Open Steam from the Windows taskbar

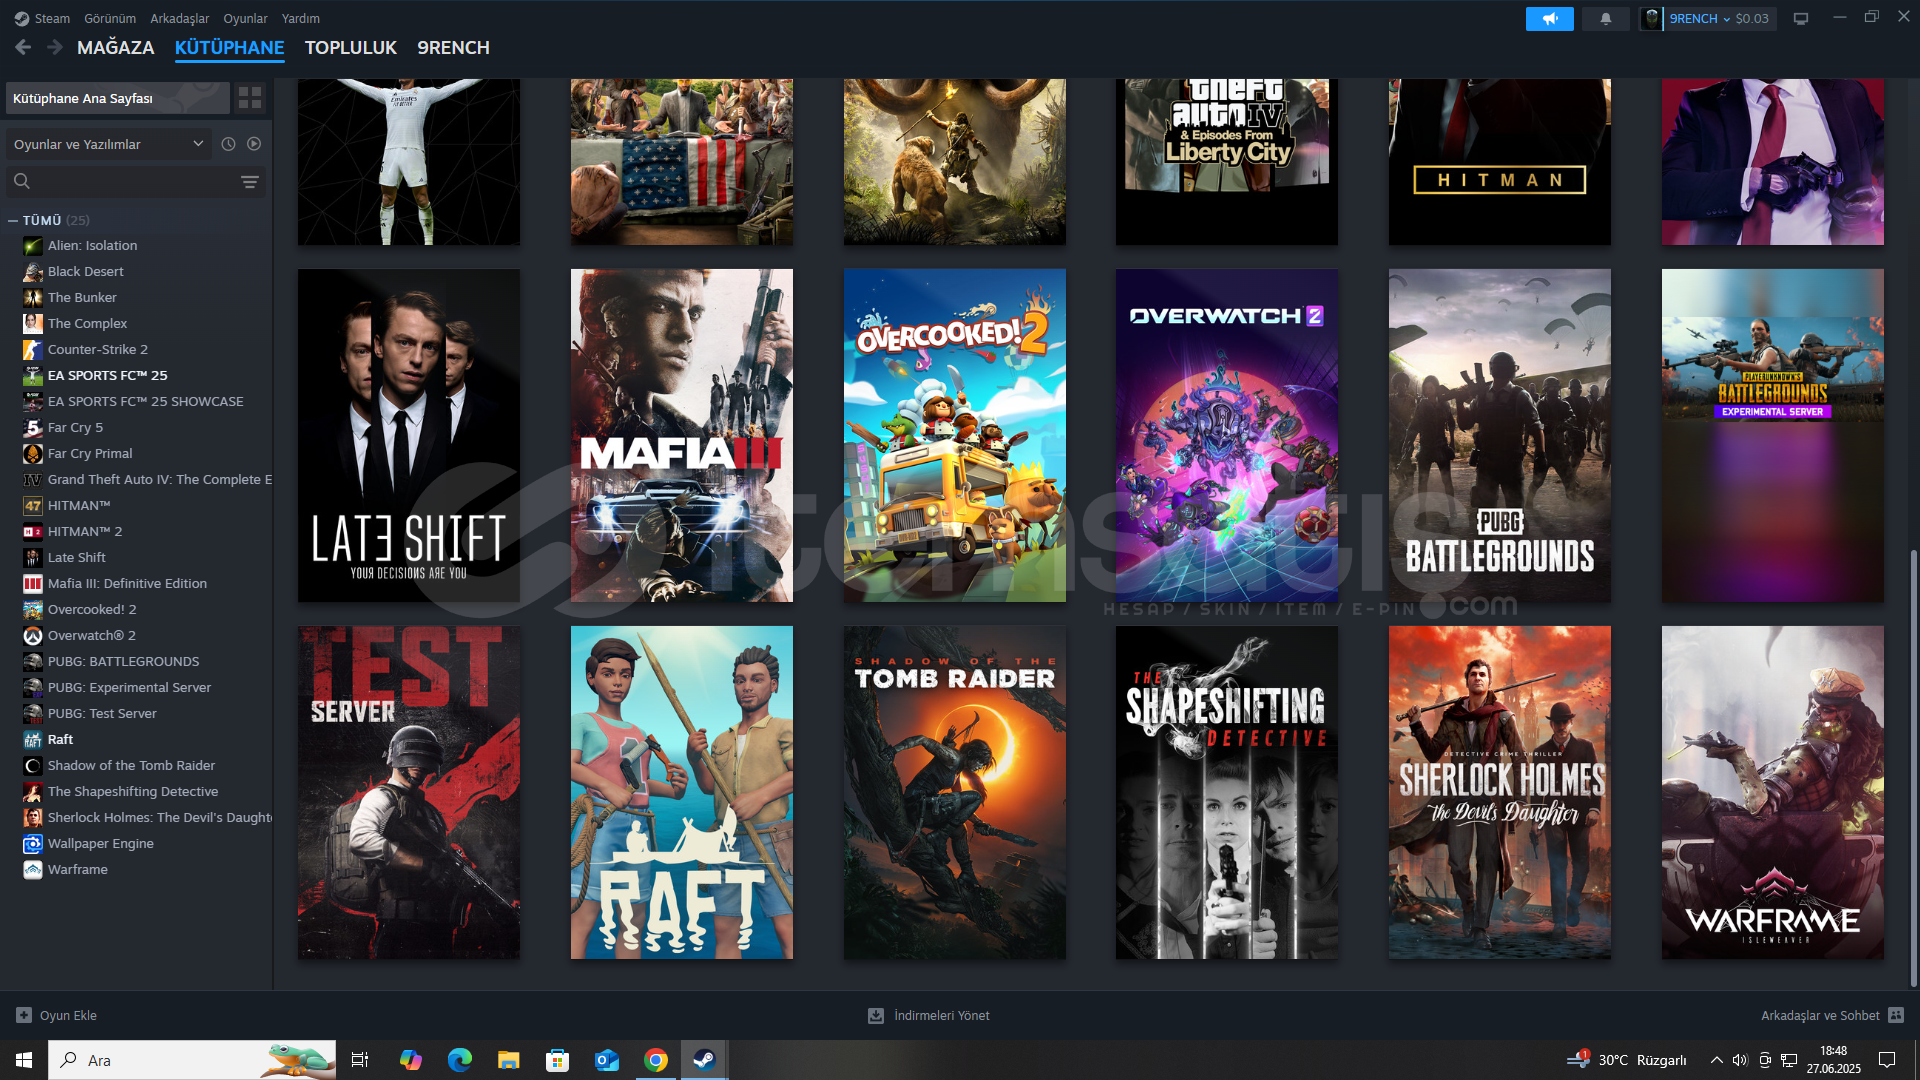coord(704,1060)
